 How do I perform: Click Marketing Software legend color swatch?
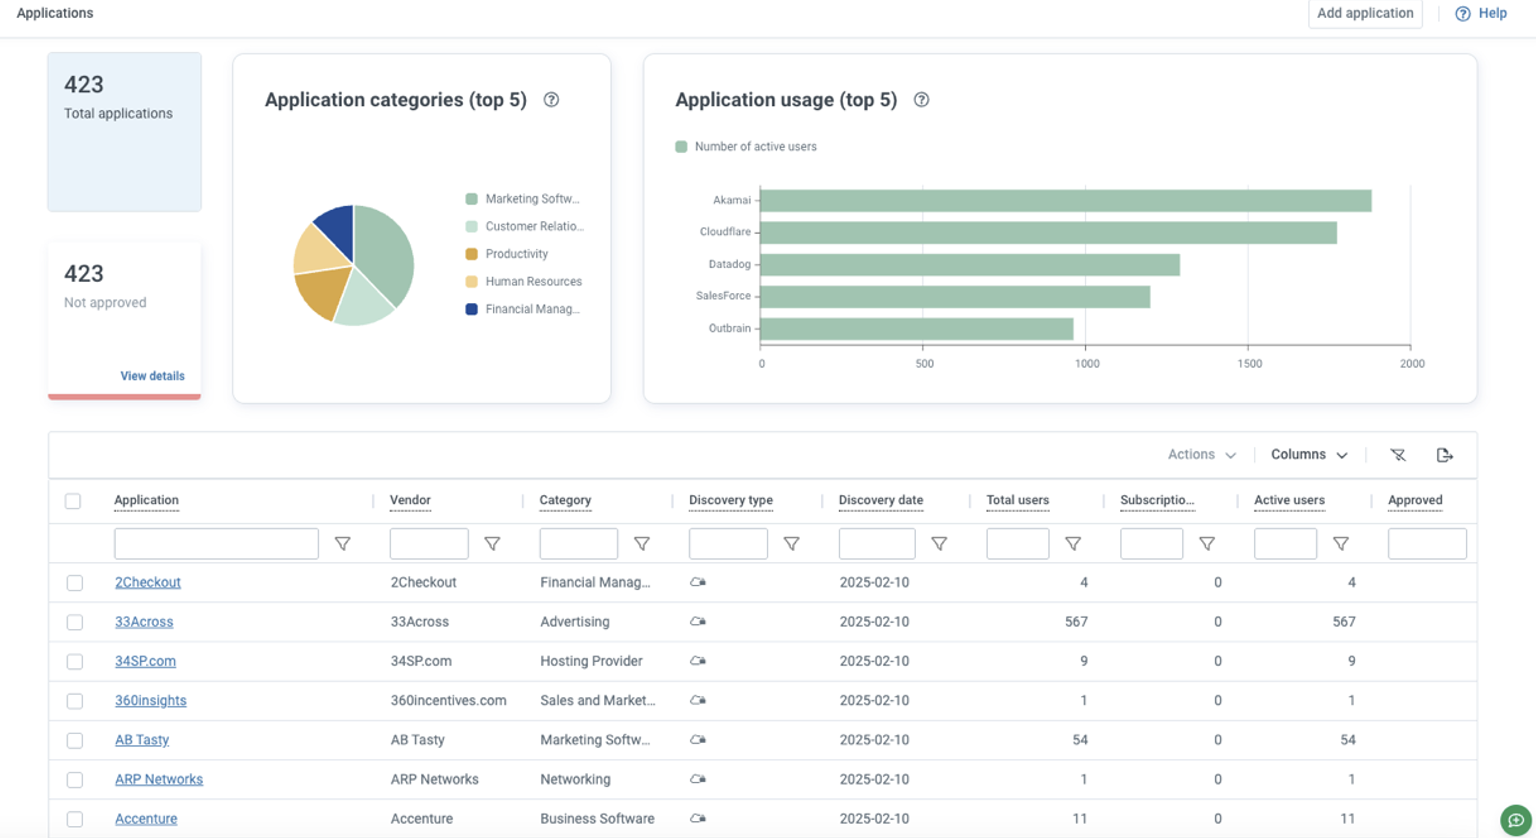(471, 199)
